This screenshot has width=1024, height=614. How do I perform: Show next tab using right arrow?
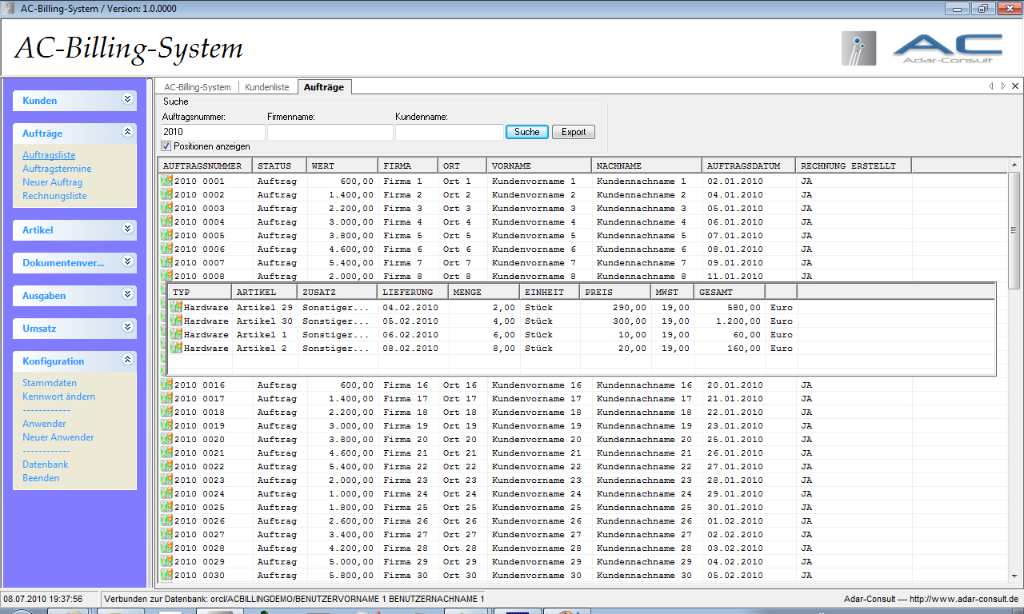[1003, 86]
